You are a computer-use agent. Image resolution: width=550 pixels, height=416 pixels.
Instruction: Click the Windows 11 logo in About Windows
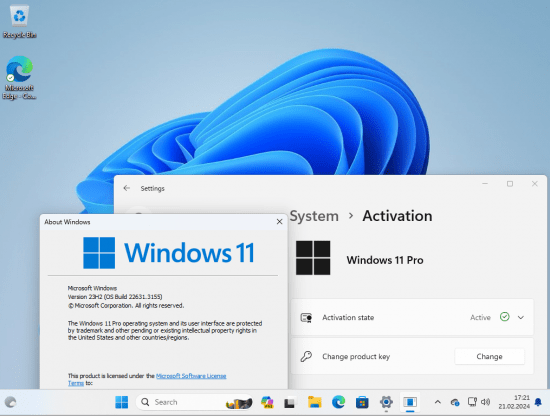coord(169,253)
